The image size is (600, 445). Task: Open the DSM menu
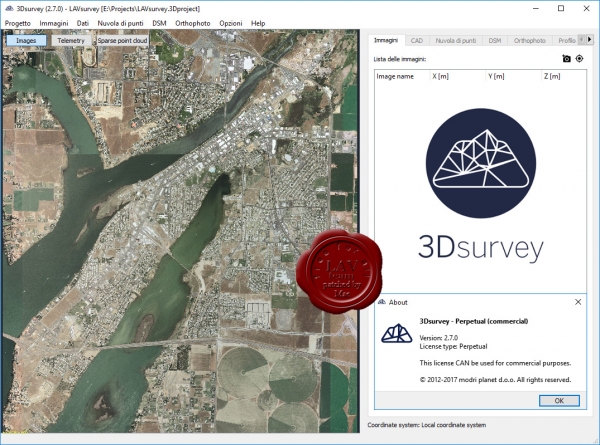[x=159, y=23]
